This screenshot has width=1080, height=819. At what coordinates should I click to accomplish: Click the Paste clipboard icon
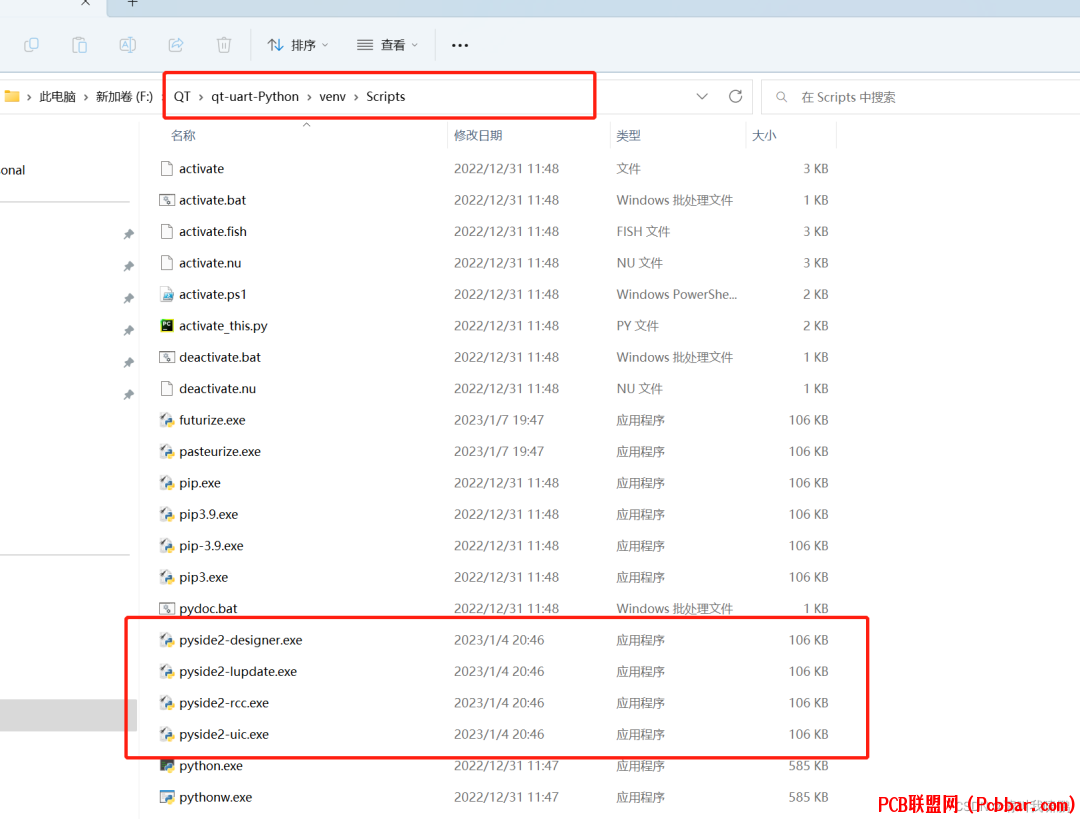coord(79,45)
